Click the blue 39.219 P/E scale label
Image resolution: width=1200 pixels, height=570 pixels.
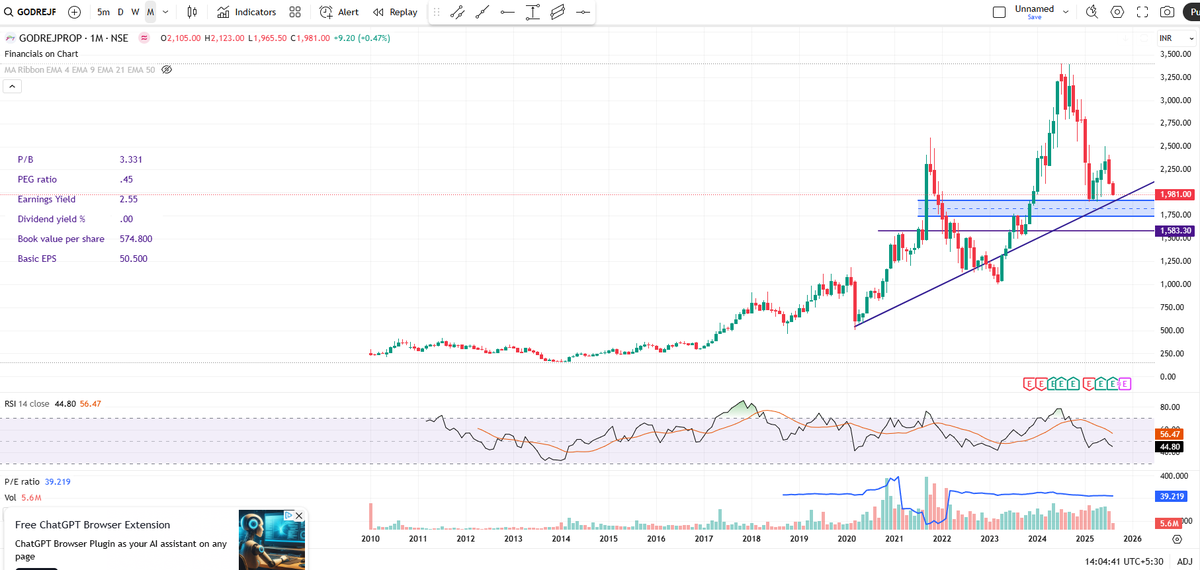pyautogui.click(x=1171, y=496)
